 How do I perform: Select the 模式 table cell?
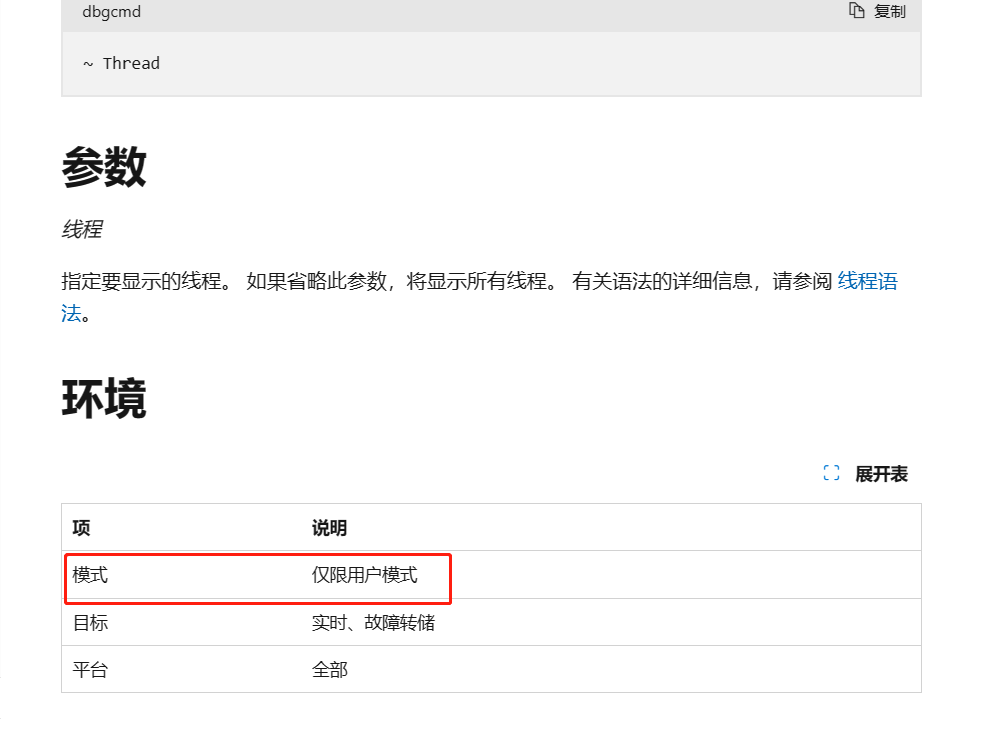[x=90, y=575]
